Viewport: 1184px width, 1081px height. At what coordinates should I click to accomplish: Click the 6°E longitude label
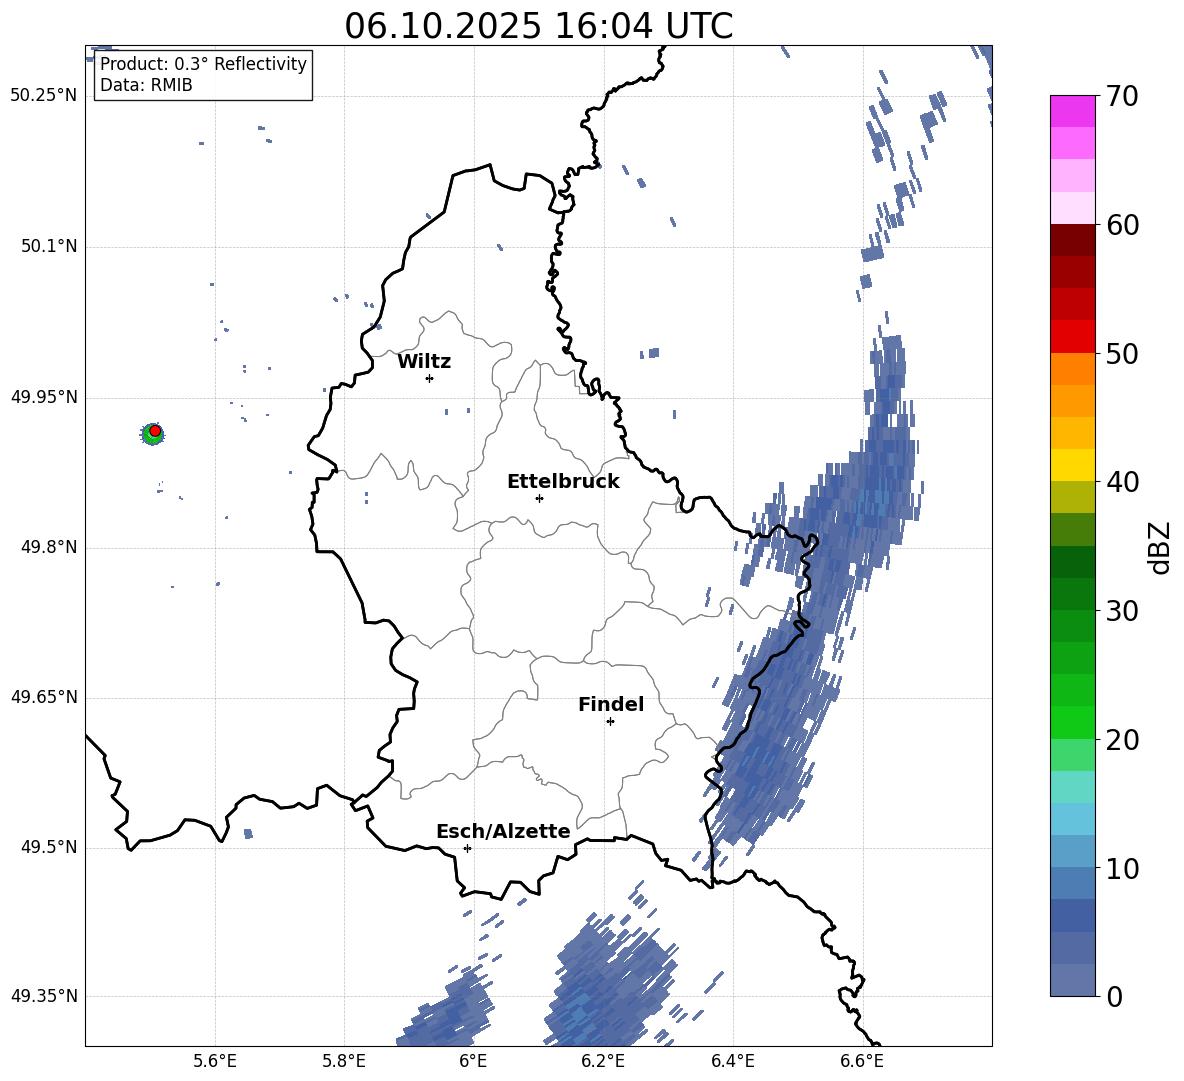(473, 1061)
